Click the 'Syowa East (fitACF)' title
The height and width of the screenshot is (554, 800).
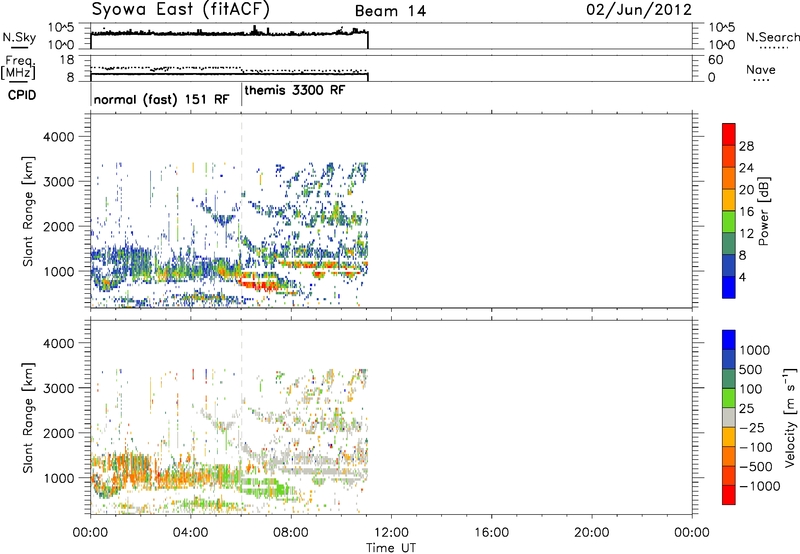pyautogui.click(x=181, y=9)
